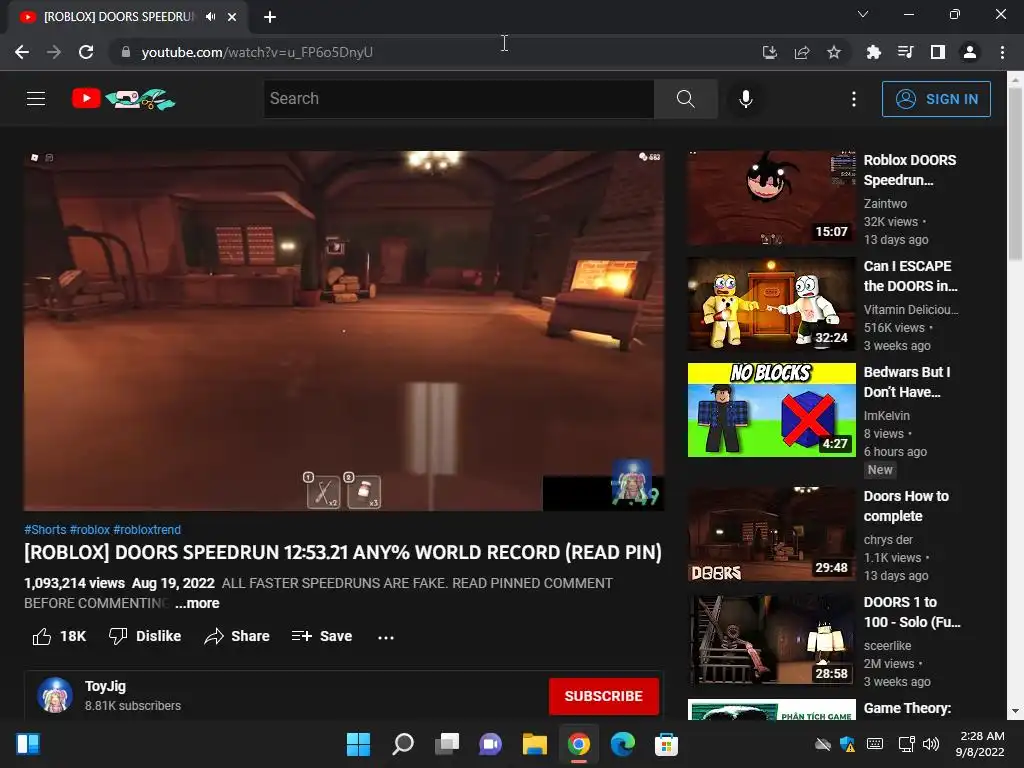Install app icon in address bar
The width and height of the screenshot is (1024, 768).
(x=769, y=52)
